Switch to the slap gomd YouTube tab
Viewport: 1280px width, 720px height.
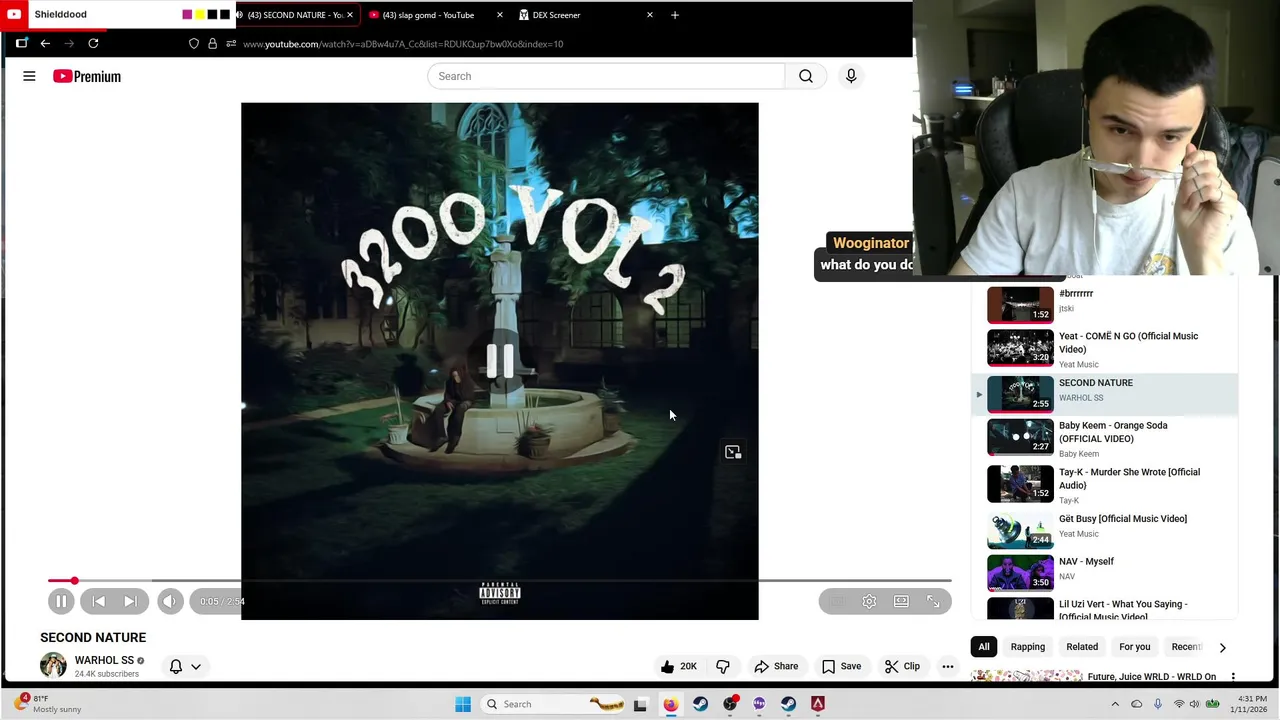(428, 15)
